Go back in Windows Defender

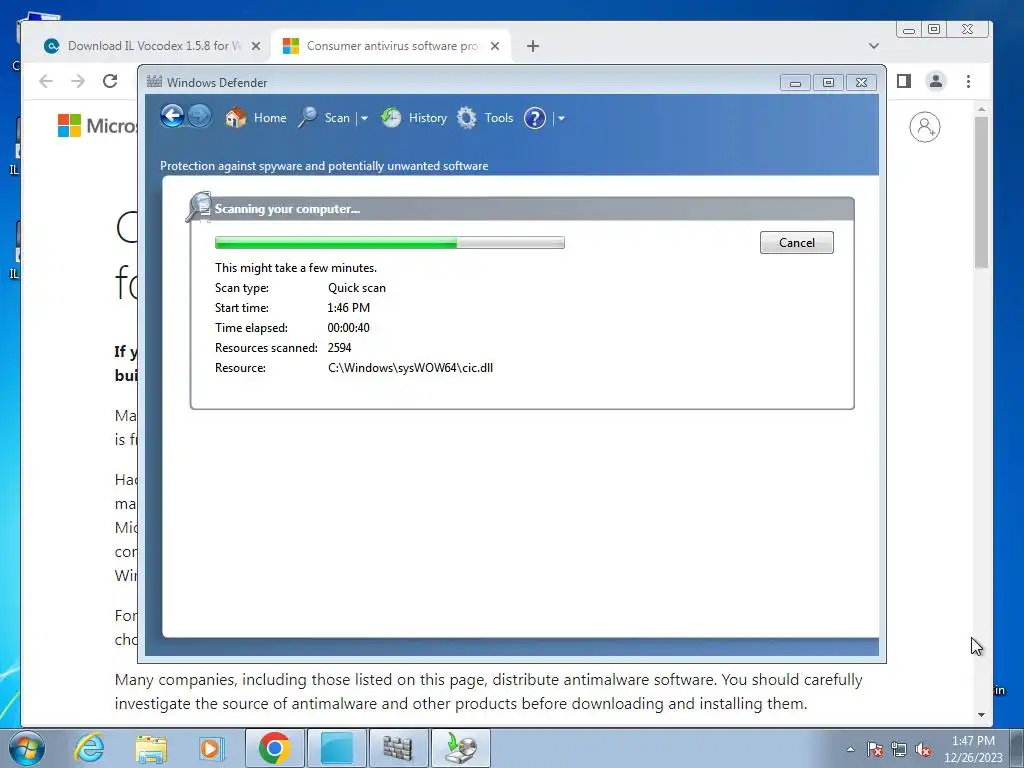[x=172, y=117]
